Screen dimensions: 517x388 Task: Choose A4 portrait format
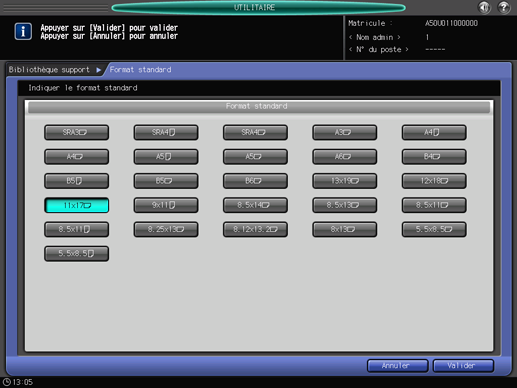[434, 132]
